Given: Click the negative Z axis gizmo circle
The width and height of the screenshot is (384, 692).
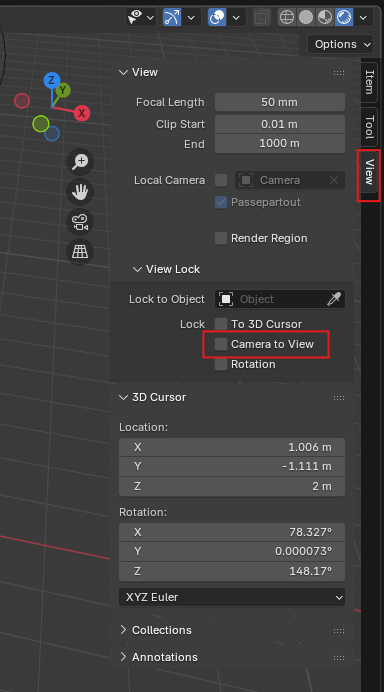Looking at the screenshot, I should coord(52,133).
